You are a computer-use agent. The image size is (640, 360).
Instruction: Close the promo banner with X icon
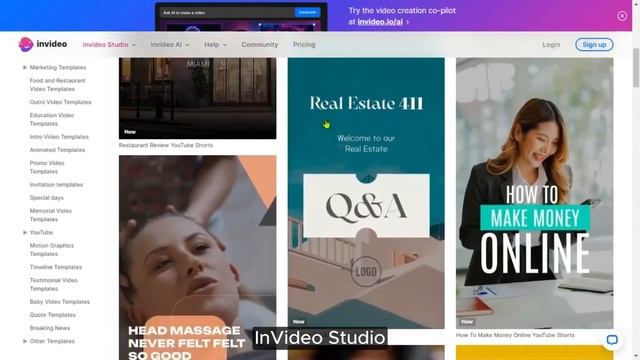pyautogui.click(x=622, y=16)
